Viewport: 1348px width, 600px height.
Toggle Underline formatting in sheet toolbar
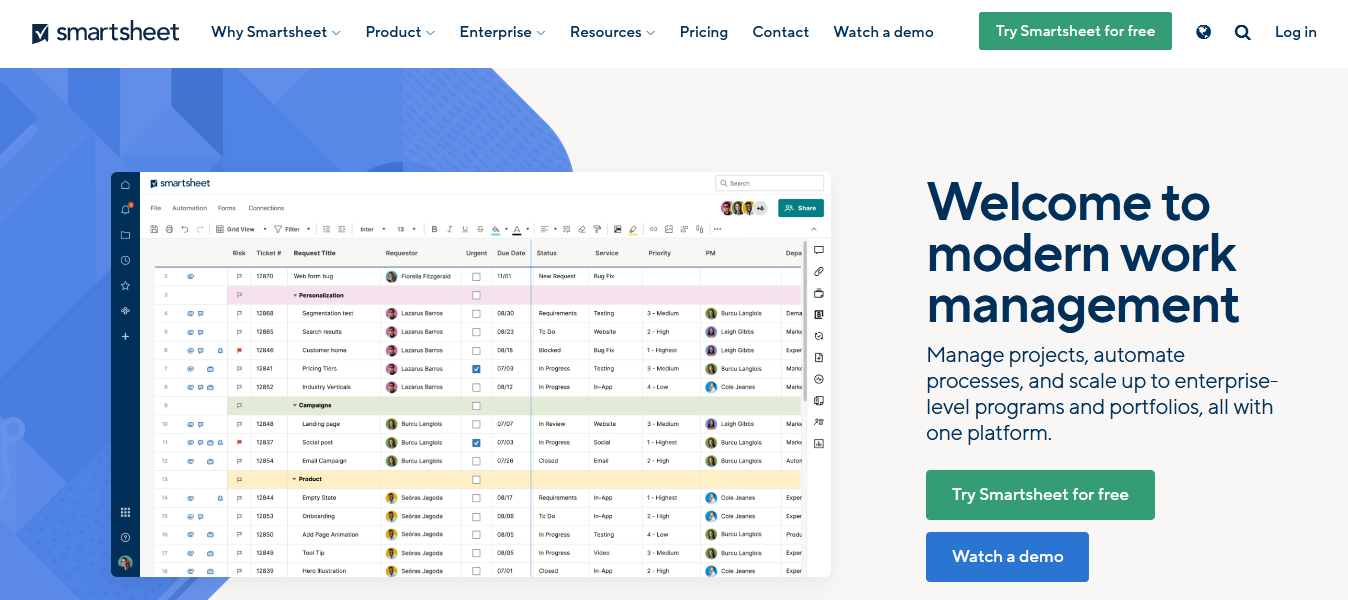click(465, 229)
